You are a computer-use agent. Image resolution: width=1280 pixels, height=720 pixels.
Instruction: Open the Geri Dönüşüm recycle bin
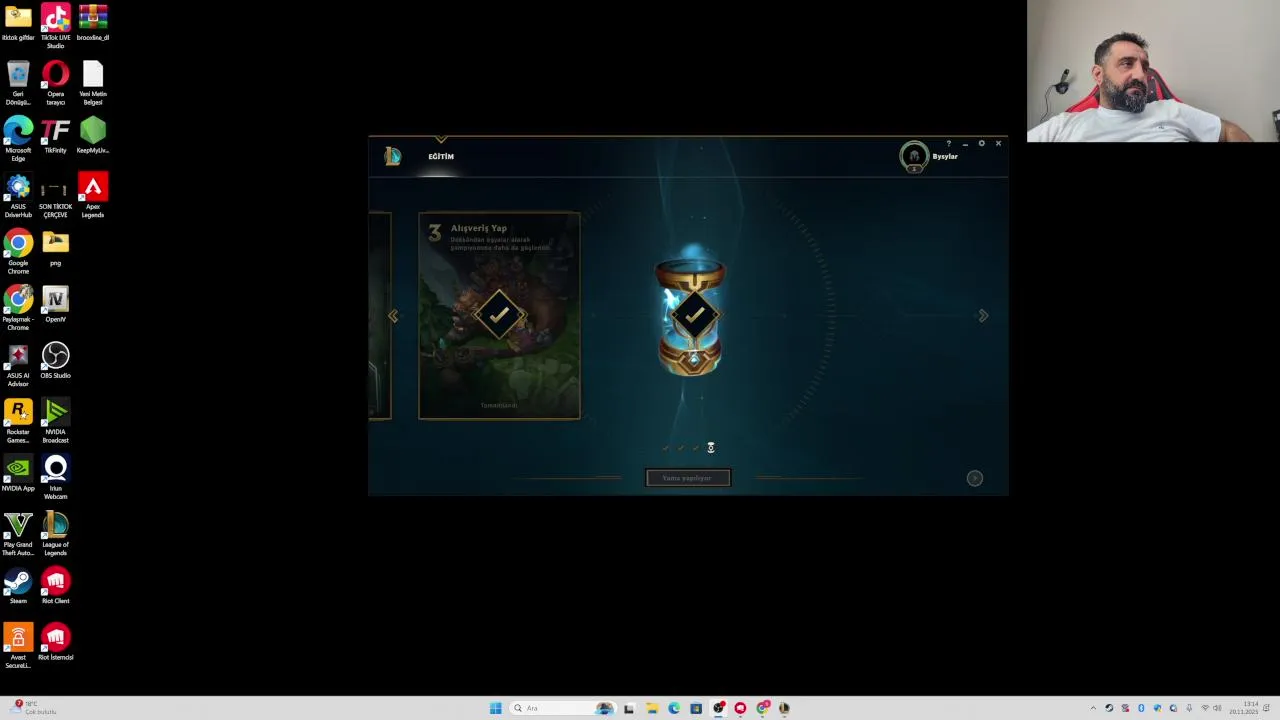click(18, 84)
